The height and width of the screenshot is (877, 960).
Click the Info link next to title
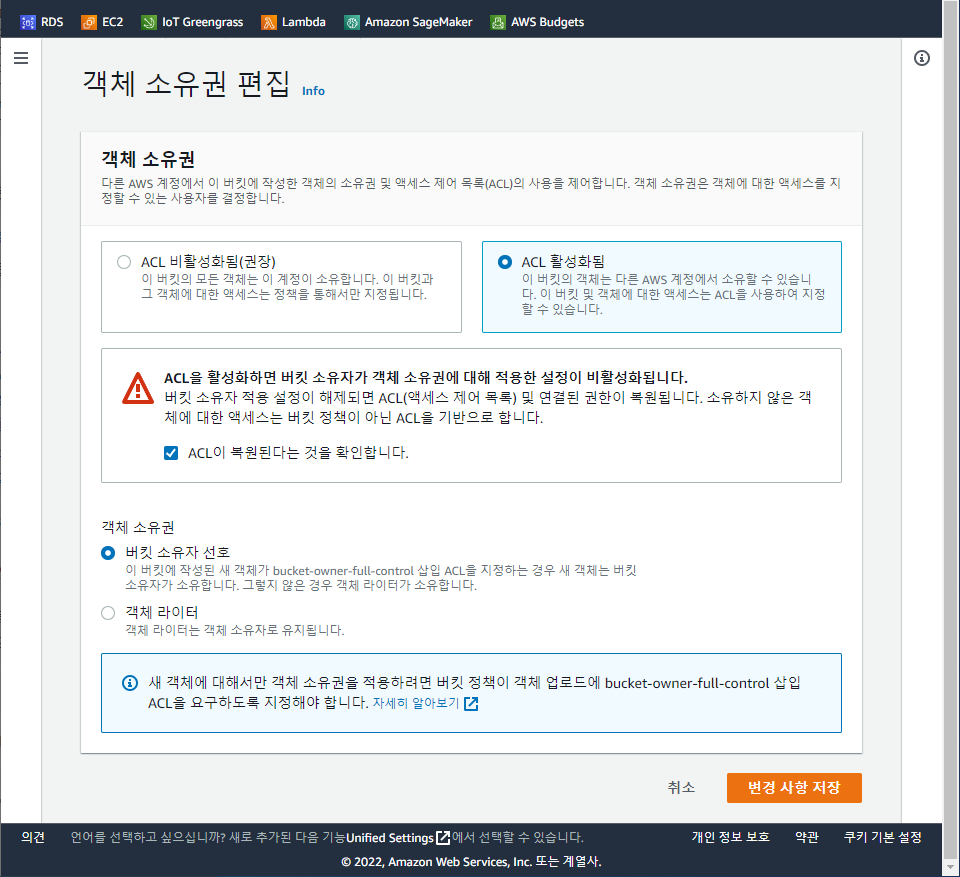pos(313,91)
